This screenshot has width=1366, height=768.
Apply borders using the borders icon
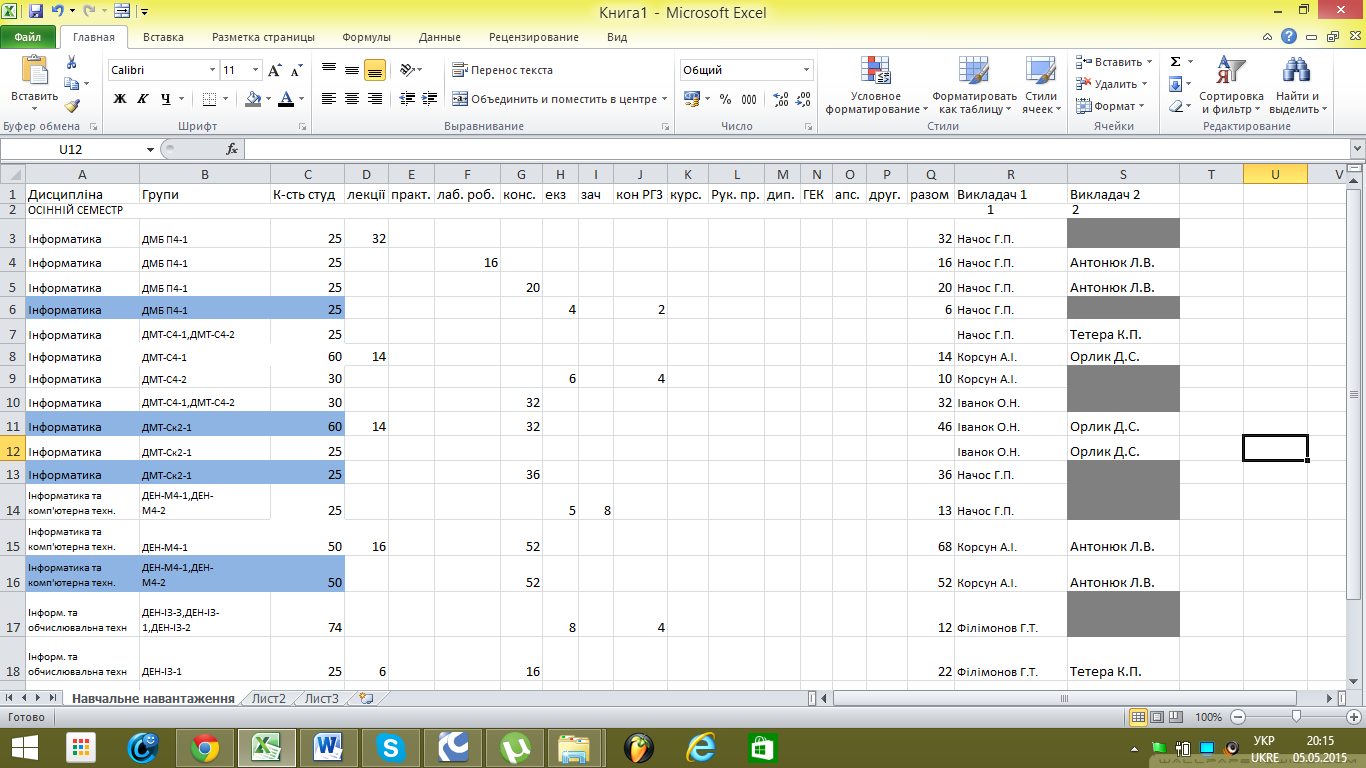click(210, 99)
